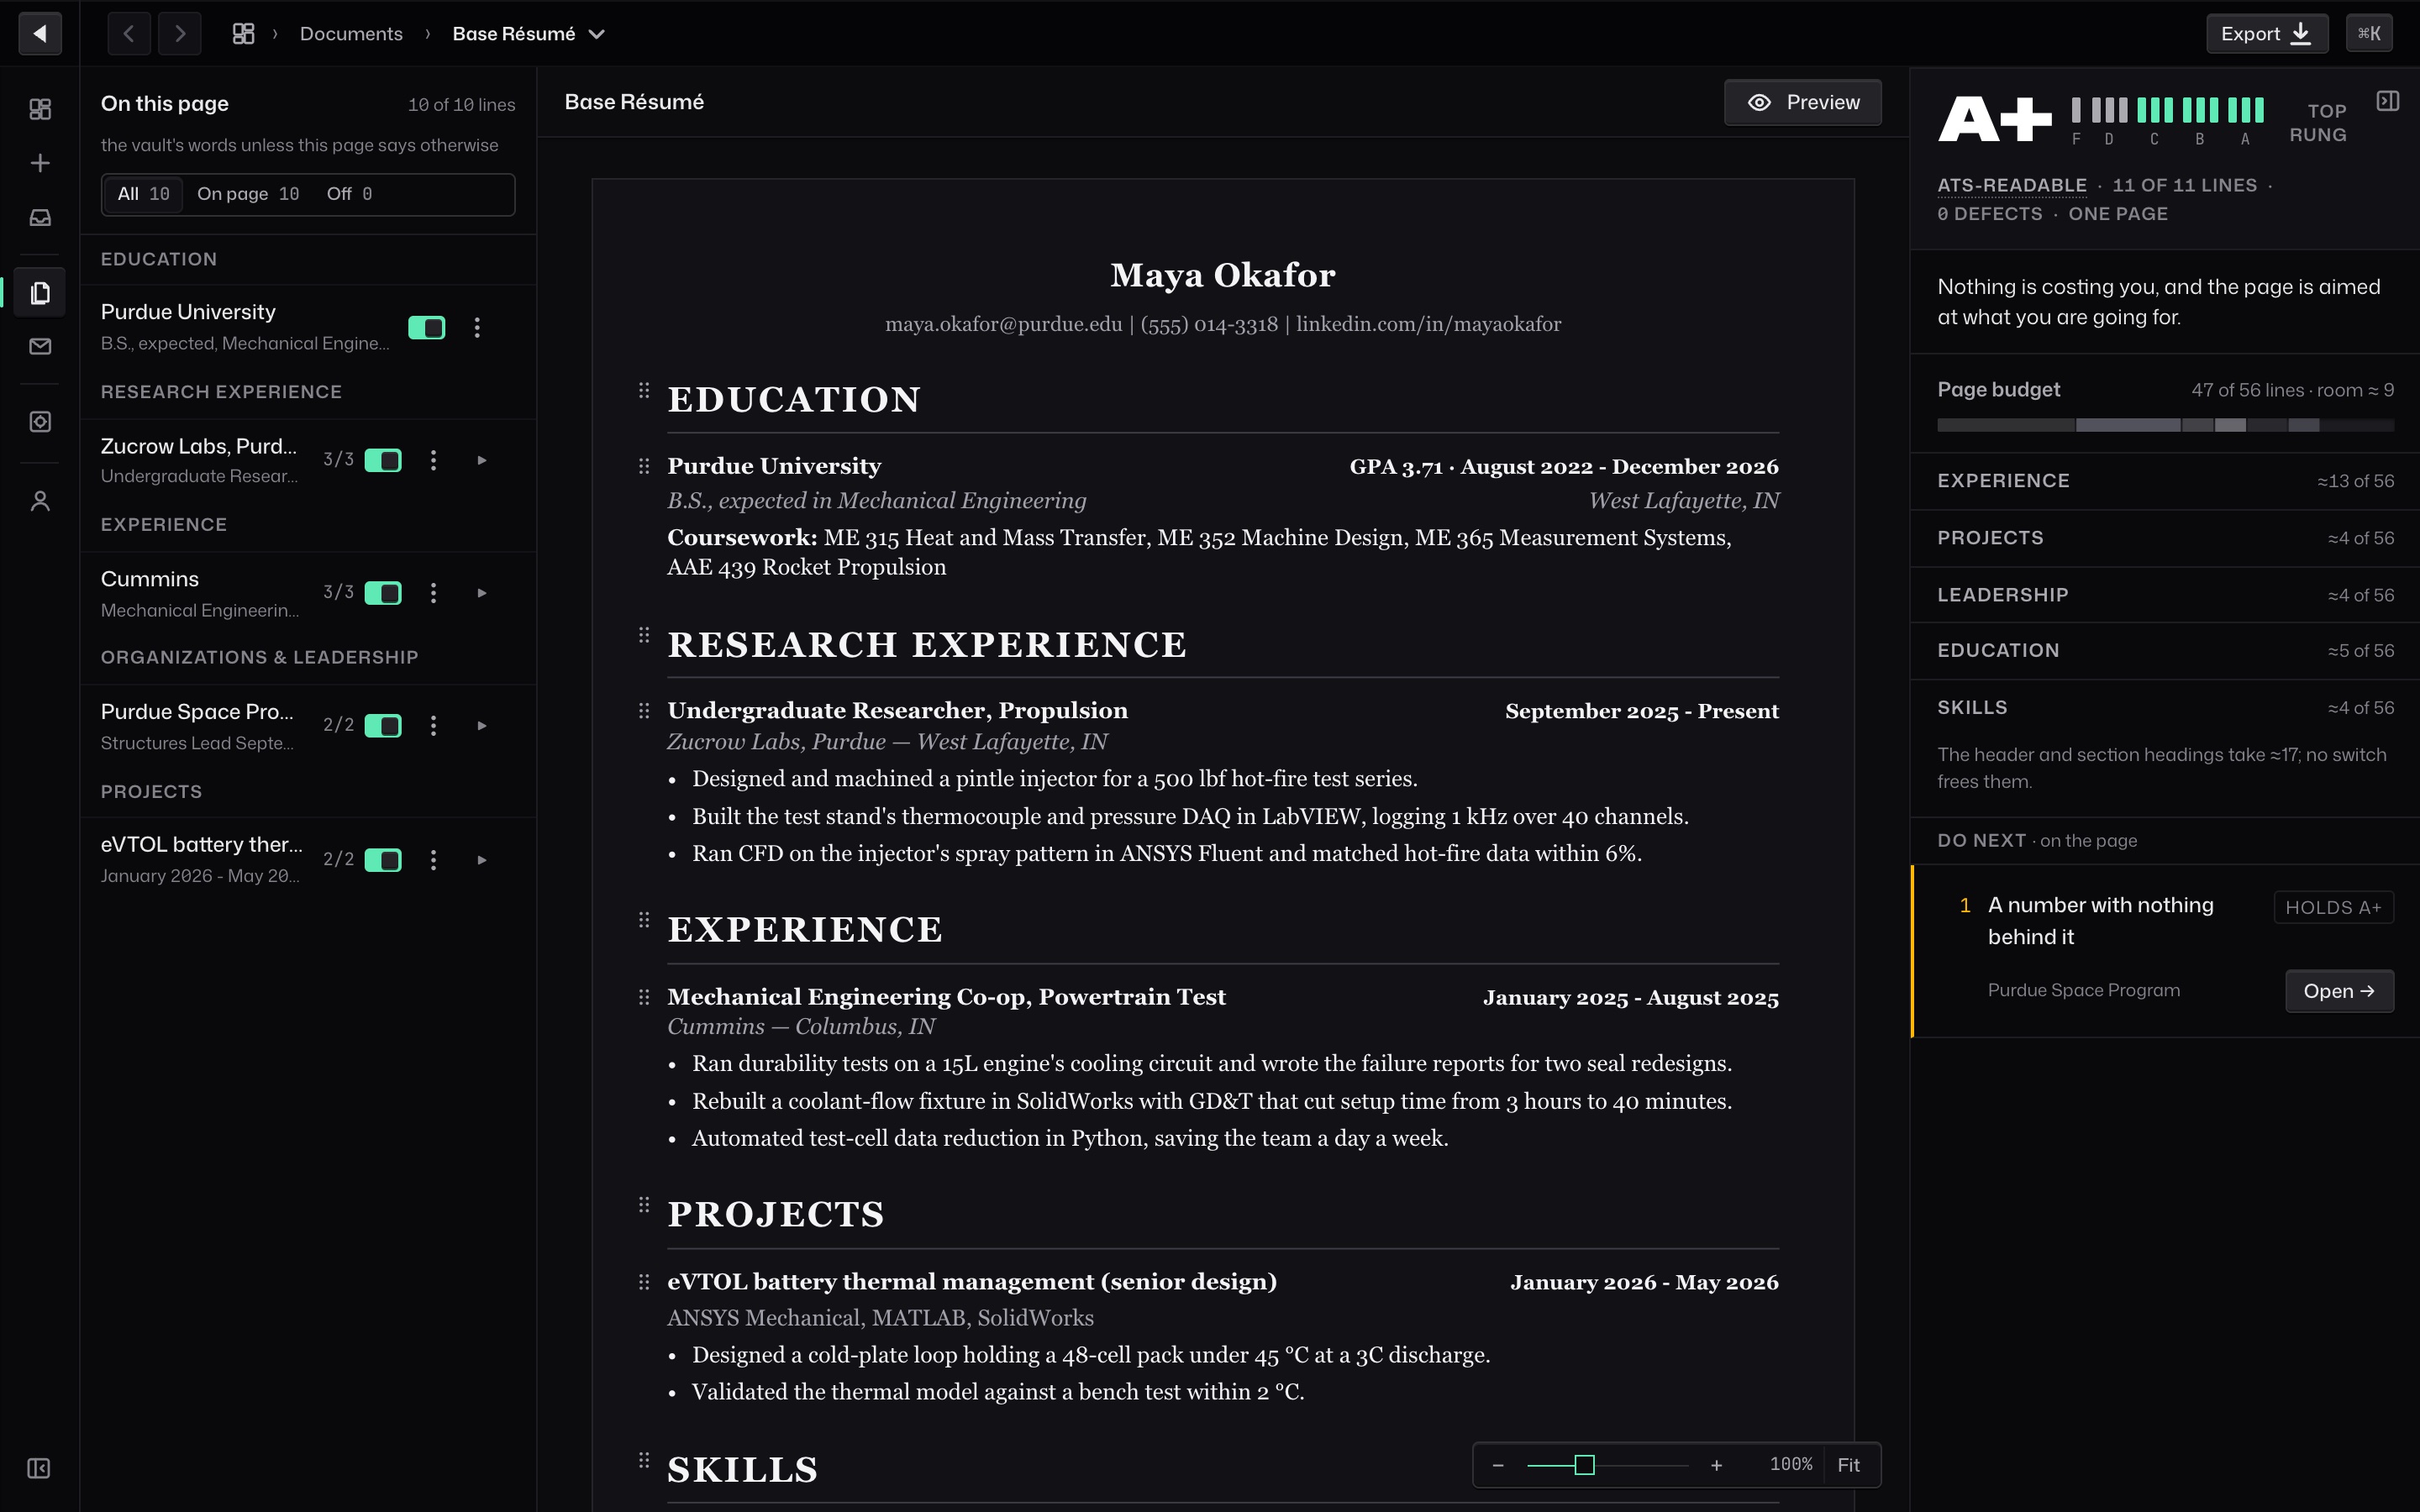Open the dashboard grid icon in left sidebar
Image resolution: width=2420 pixels, height=1512 pixels.
point(40,109)
